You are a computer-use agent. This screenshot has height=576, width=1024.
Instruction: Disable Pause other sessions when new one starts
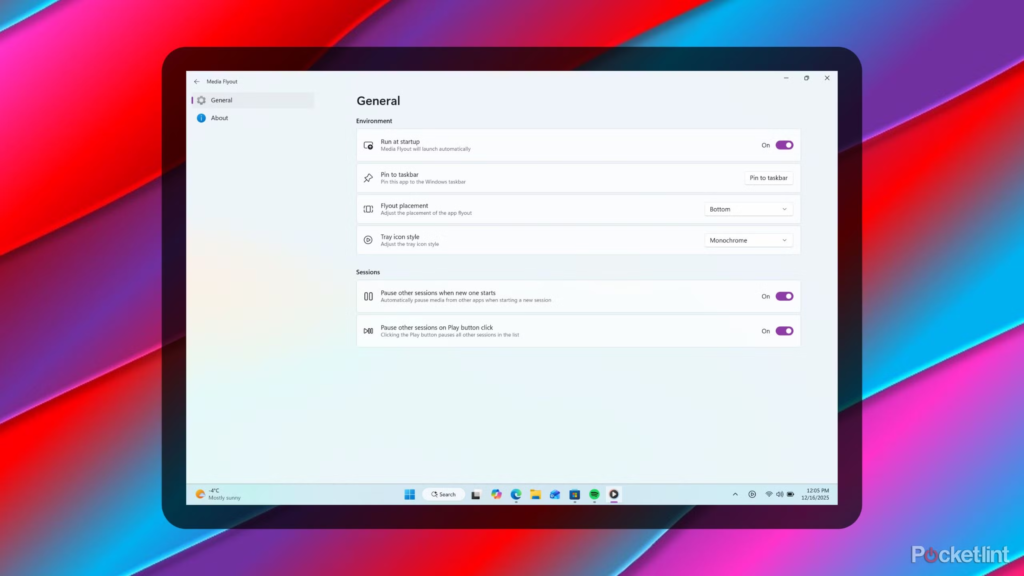coord(784,296)
